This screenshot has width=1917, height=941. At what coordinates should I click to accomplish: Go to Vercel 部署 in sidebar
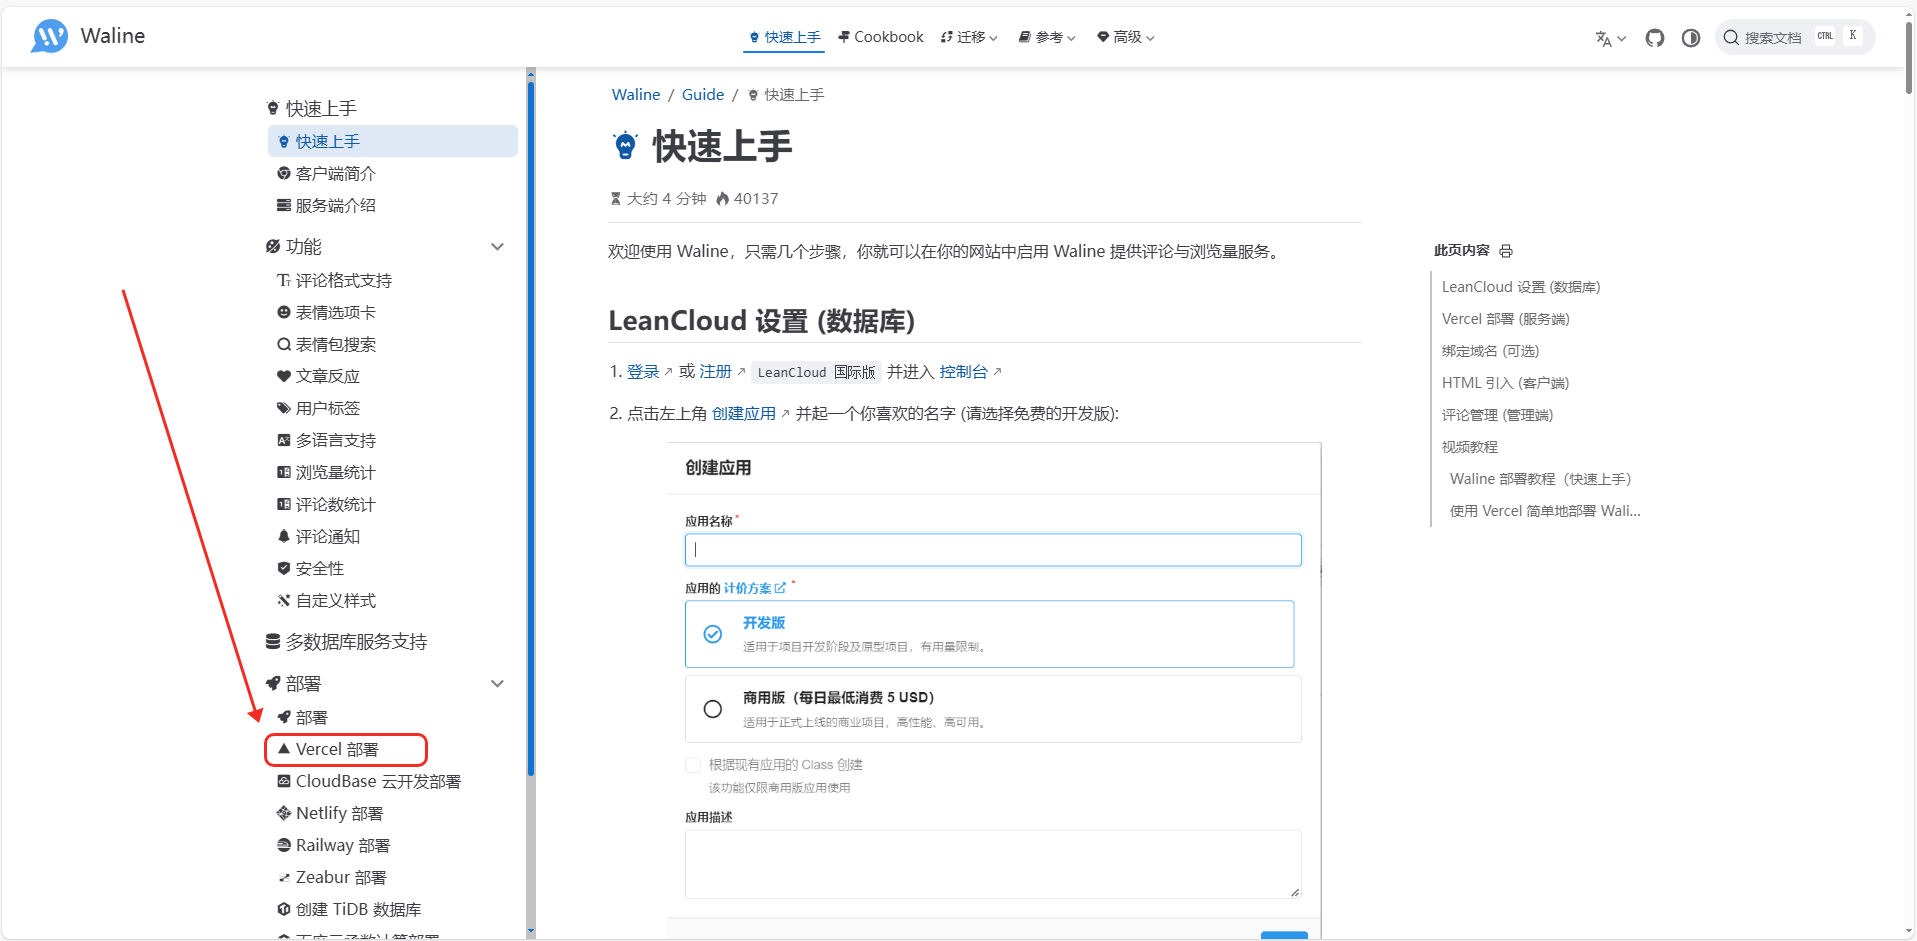(x=337, y=750)
